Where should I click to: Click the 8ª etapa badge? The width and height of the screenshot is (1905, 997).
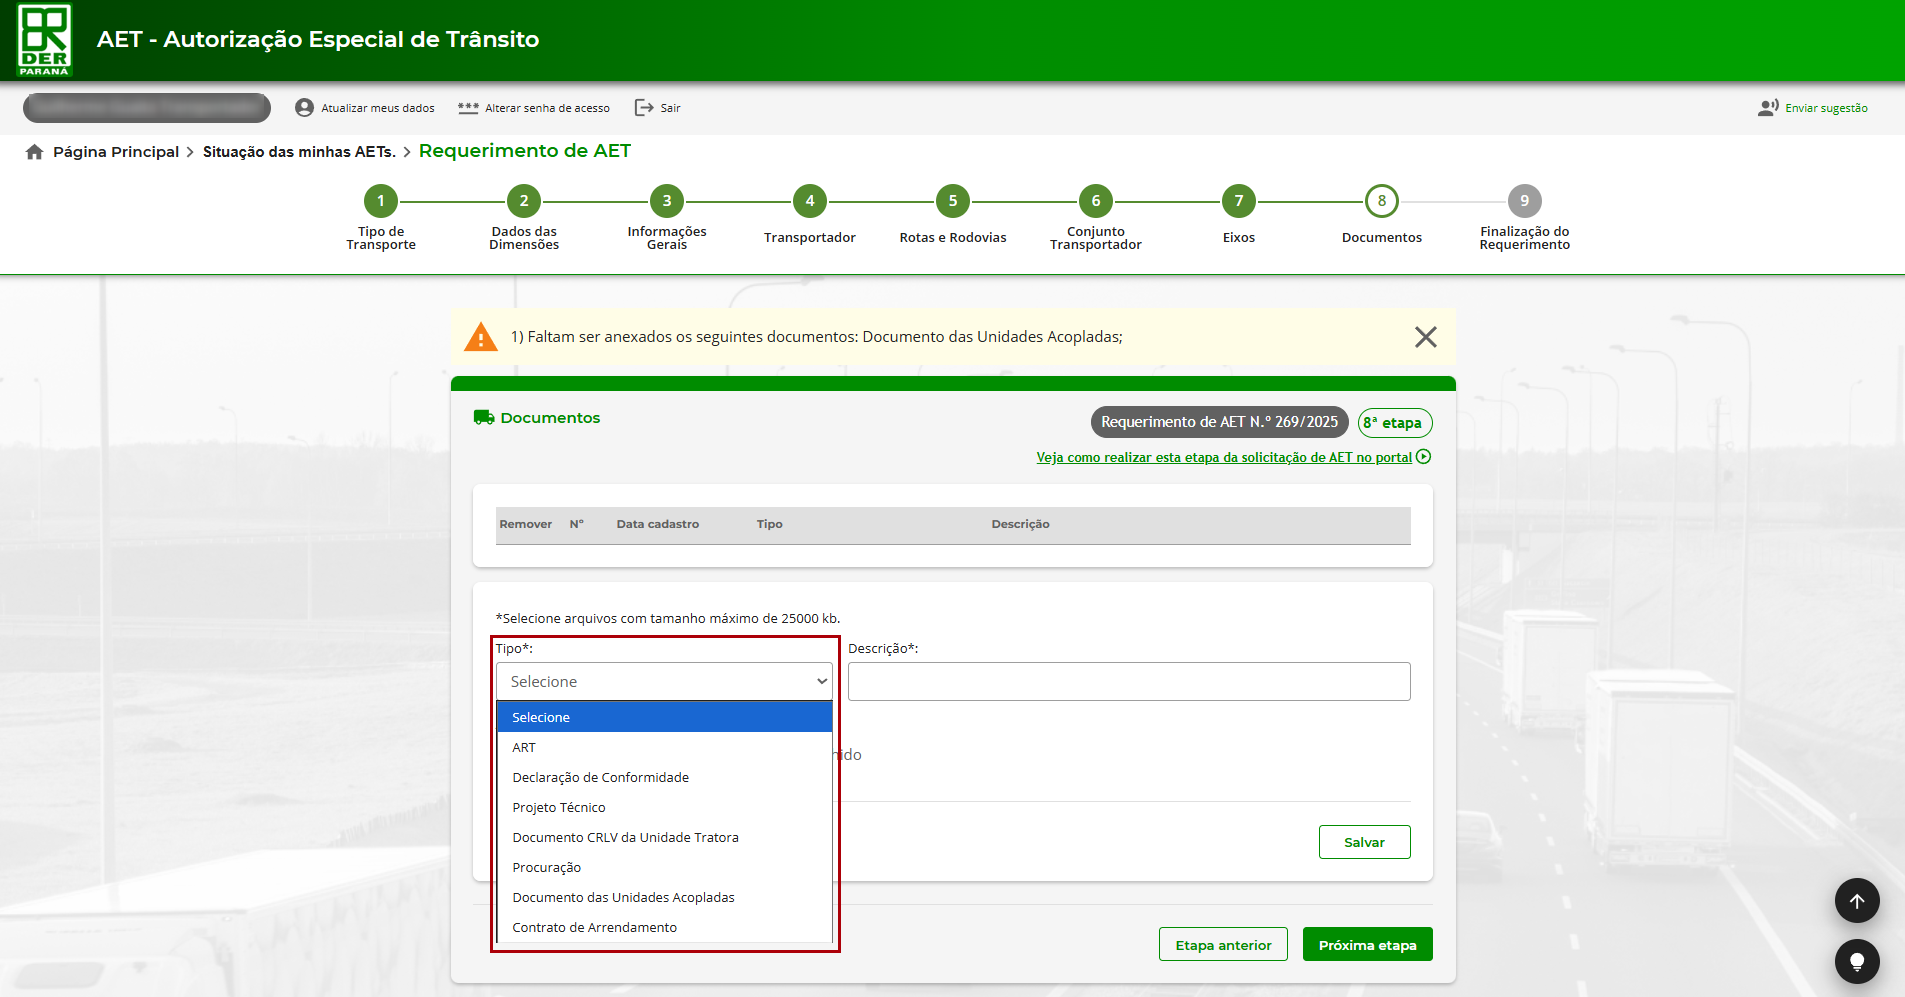pyautogui.click(x=1395, y=423)
